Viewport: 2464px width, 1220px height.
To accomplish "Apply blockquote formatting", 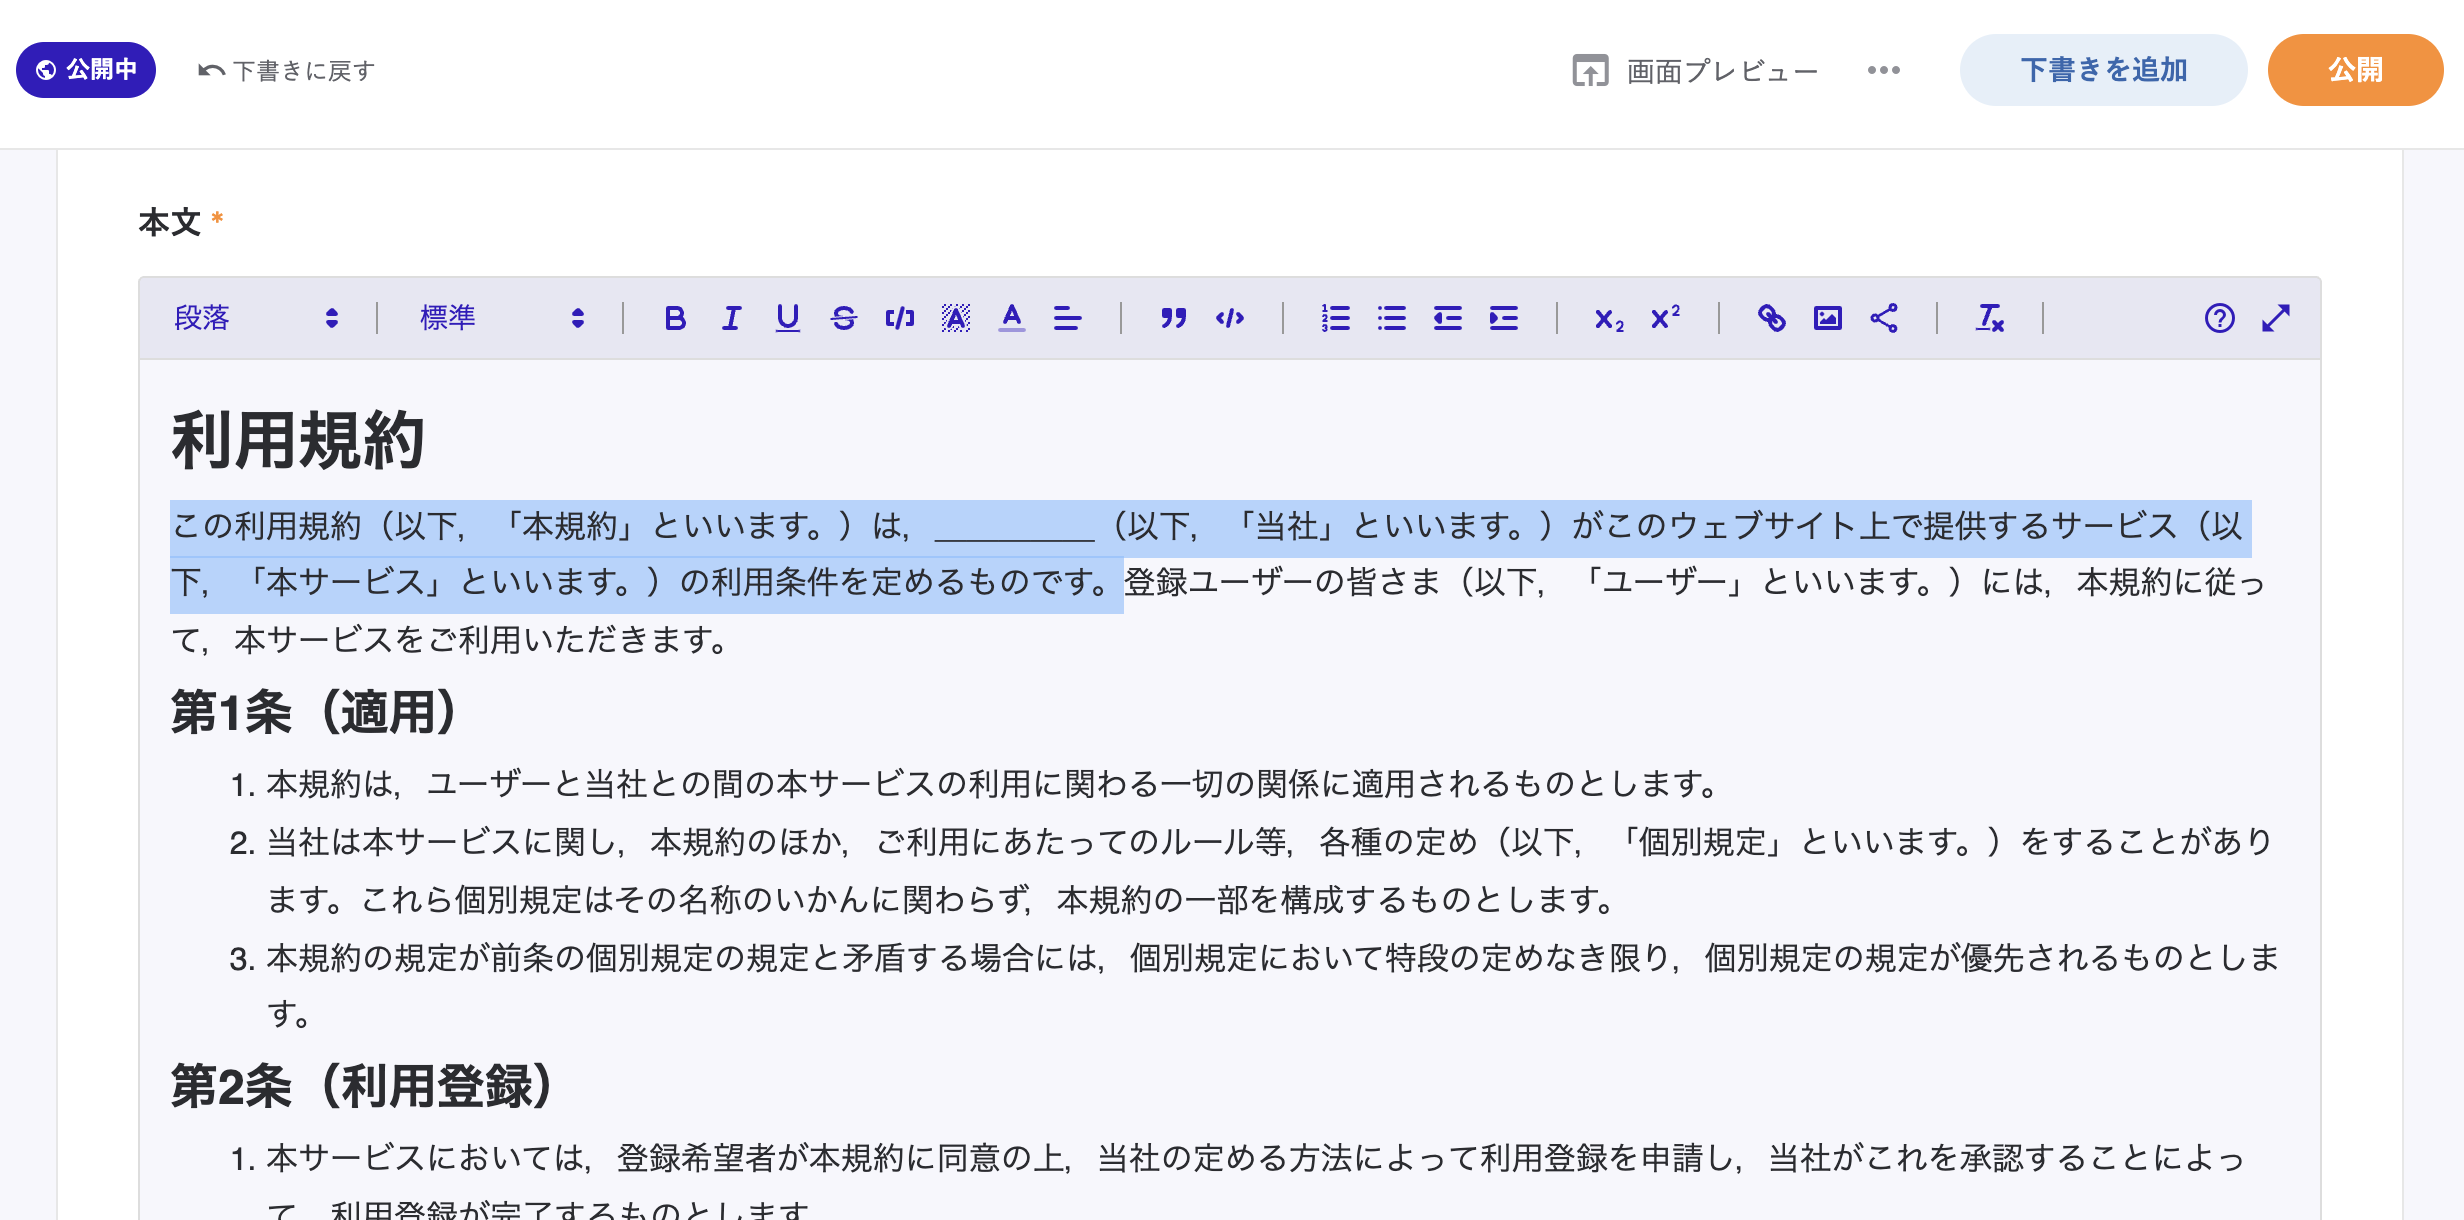I will [x=1173, y=318].
